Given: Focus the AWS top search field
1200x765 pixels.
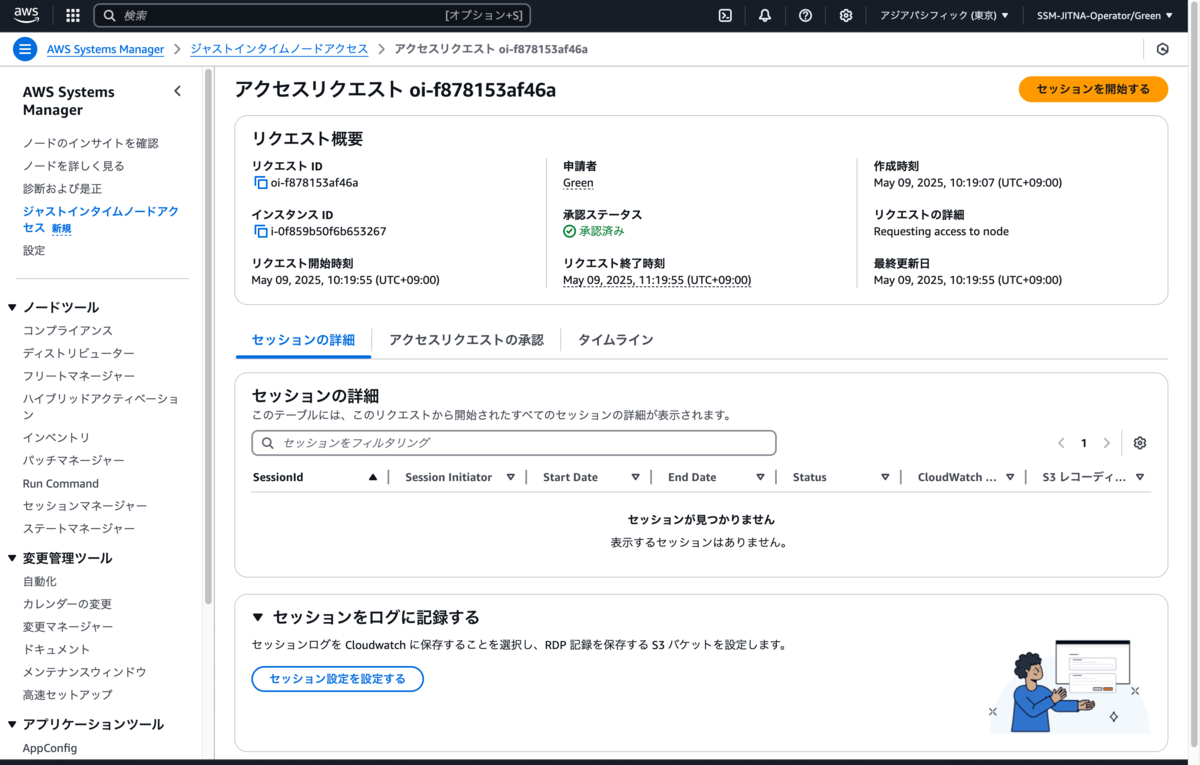Looking at the screenshot, I should coord(312,15).
